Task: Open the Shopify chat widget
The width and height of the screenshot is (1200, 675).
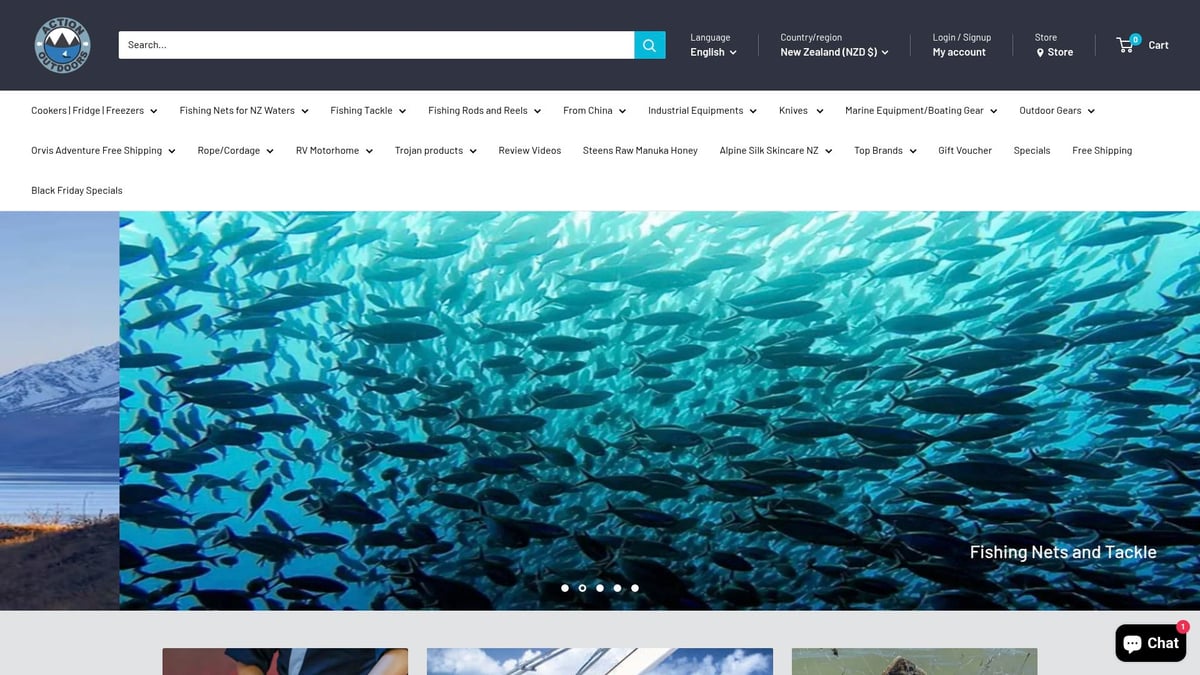Action: click(1151, 643)
